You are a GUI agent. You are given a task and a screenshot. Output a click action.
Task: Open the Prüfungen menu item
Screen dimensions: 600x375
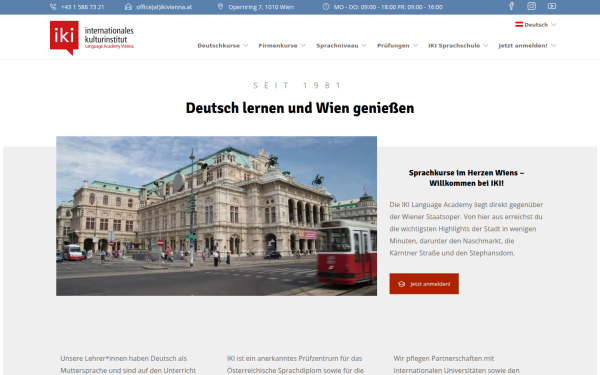pyautogui.click(x=393, y=46)
